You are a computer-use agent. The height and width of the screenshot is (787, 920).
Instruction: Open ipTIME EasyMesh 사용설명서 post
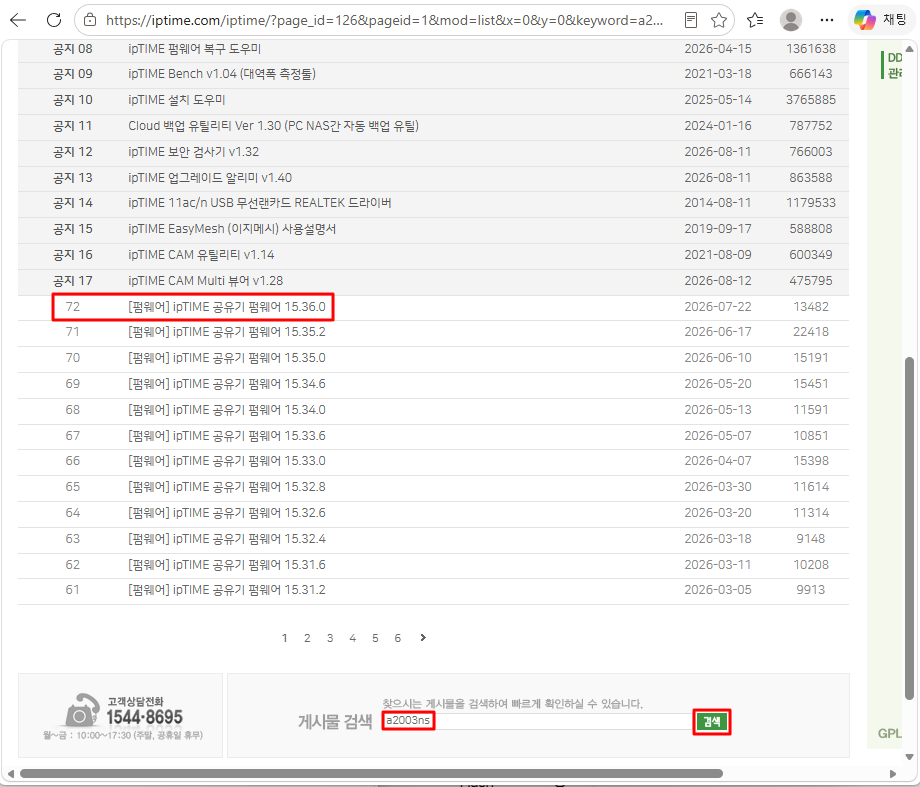coord(232,228)
